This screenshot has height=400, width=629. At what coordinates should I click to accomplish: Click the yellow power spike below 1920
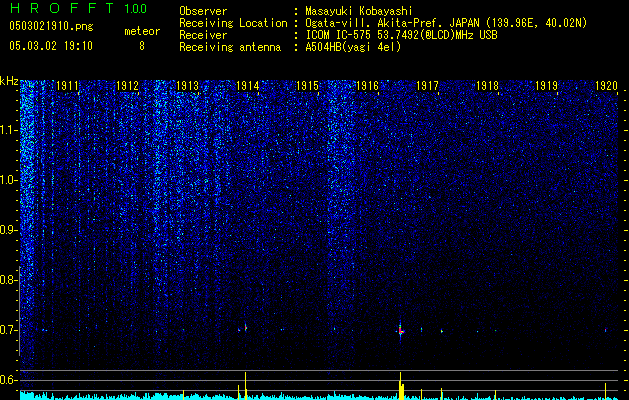(605, 391)
